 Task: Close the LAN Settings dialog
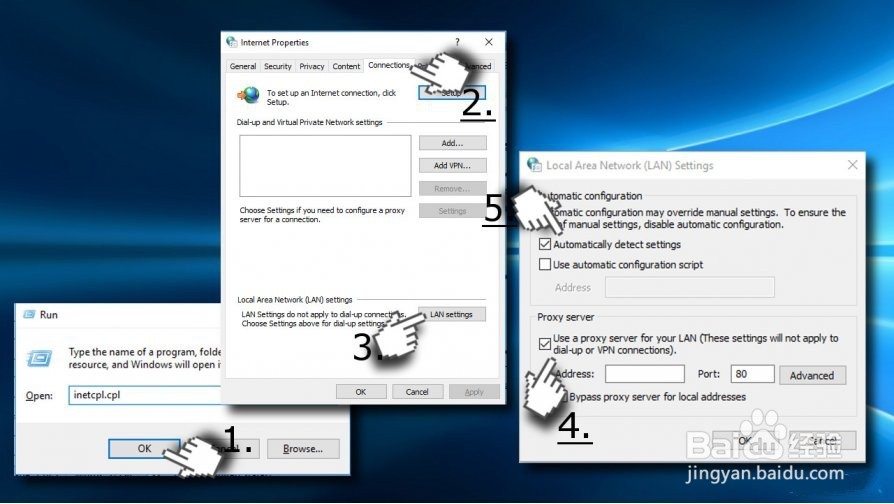pos(852,165)
